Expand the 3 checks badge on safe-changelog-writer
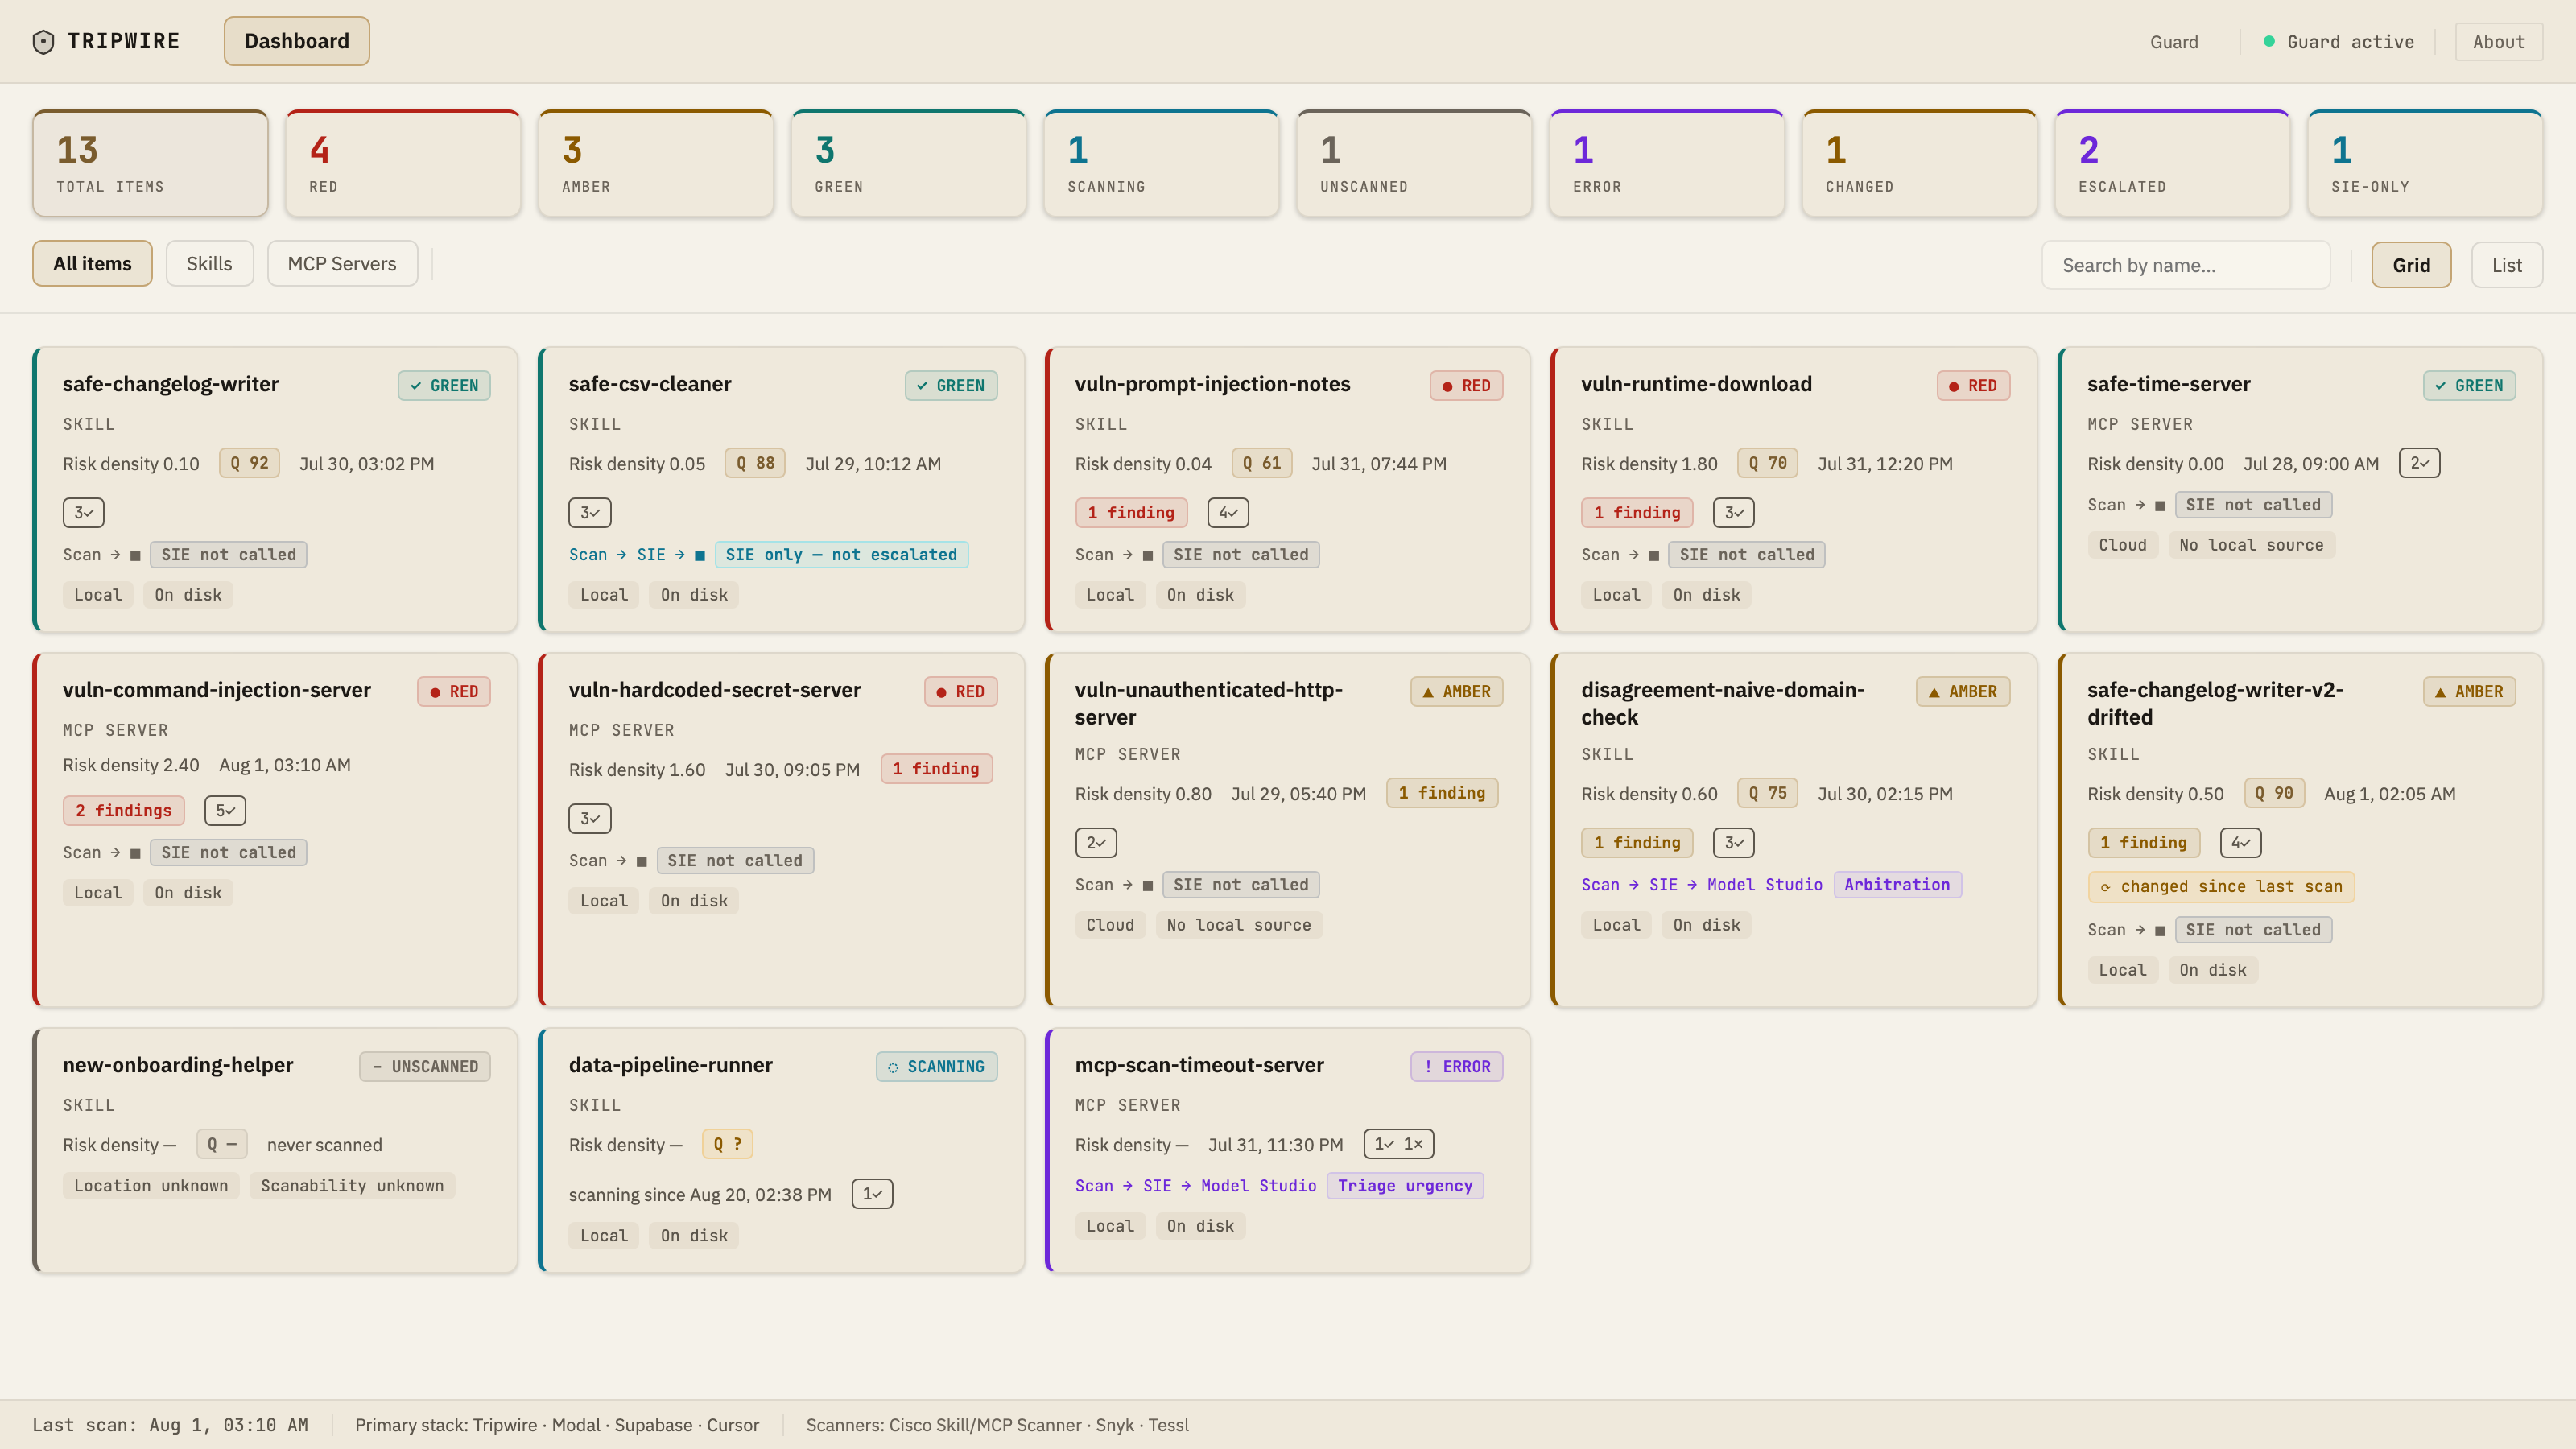The width and height of the screenshot is (2576, 1449). coord(84,513)
